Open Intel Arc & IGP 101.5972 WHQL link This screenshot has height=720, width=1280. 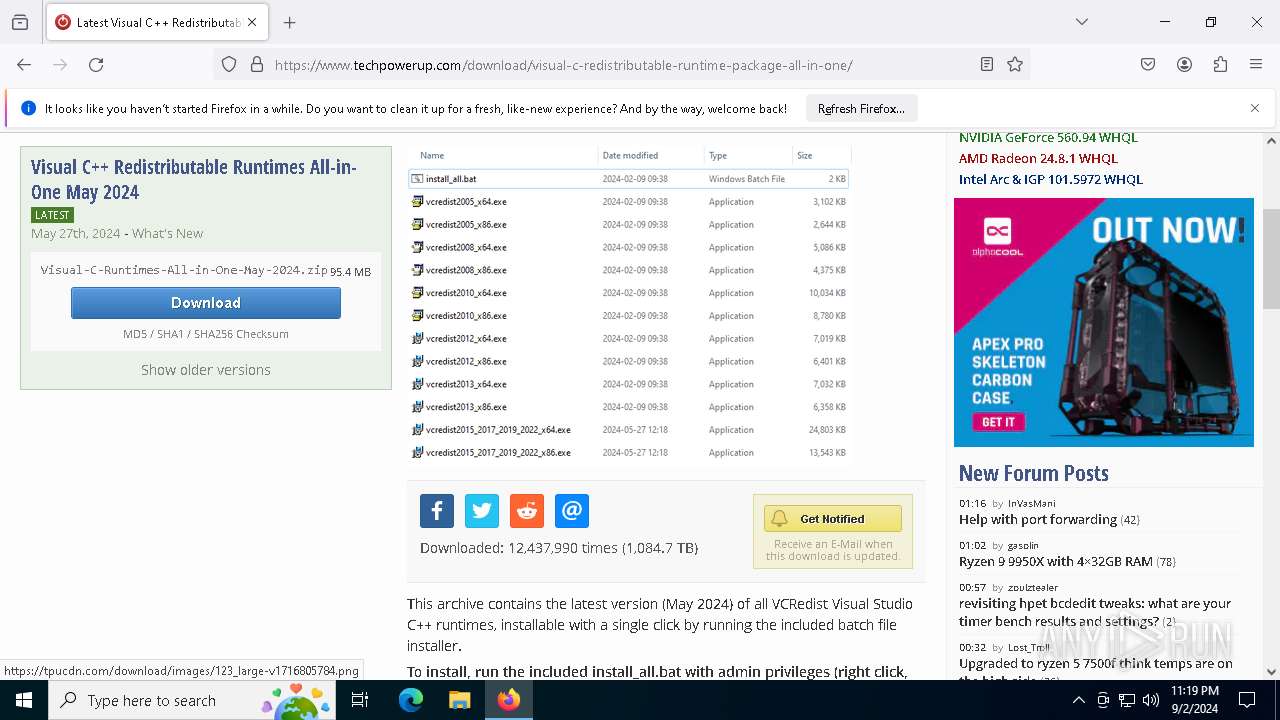[x=1051, y=179]
